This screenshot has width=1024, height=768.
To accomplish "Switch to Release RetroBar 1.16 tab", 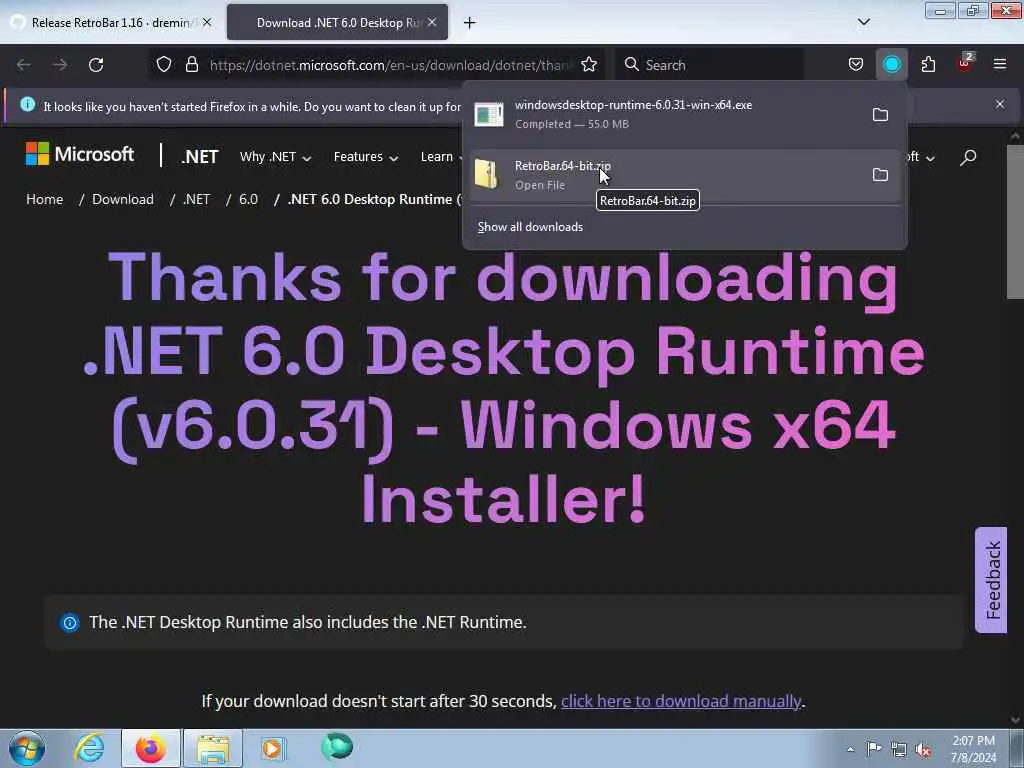I will [111, 23].
